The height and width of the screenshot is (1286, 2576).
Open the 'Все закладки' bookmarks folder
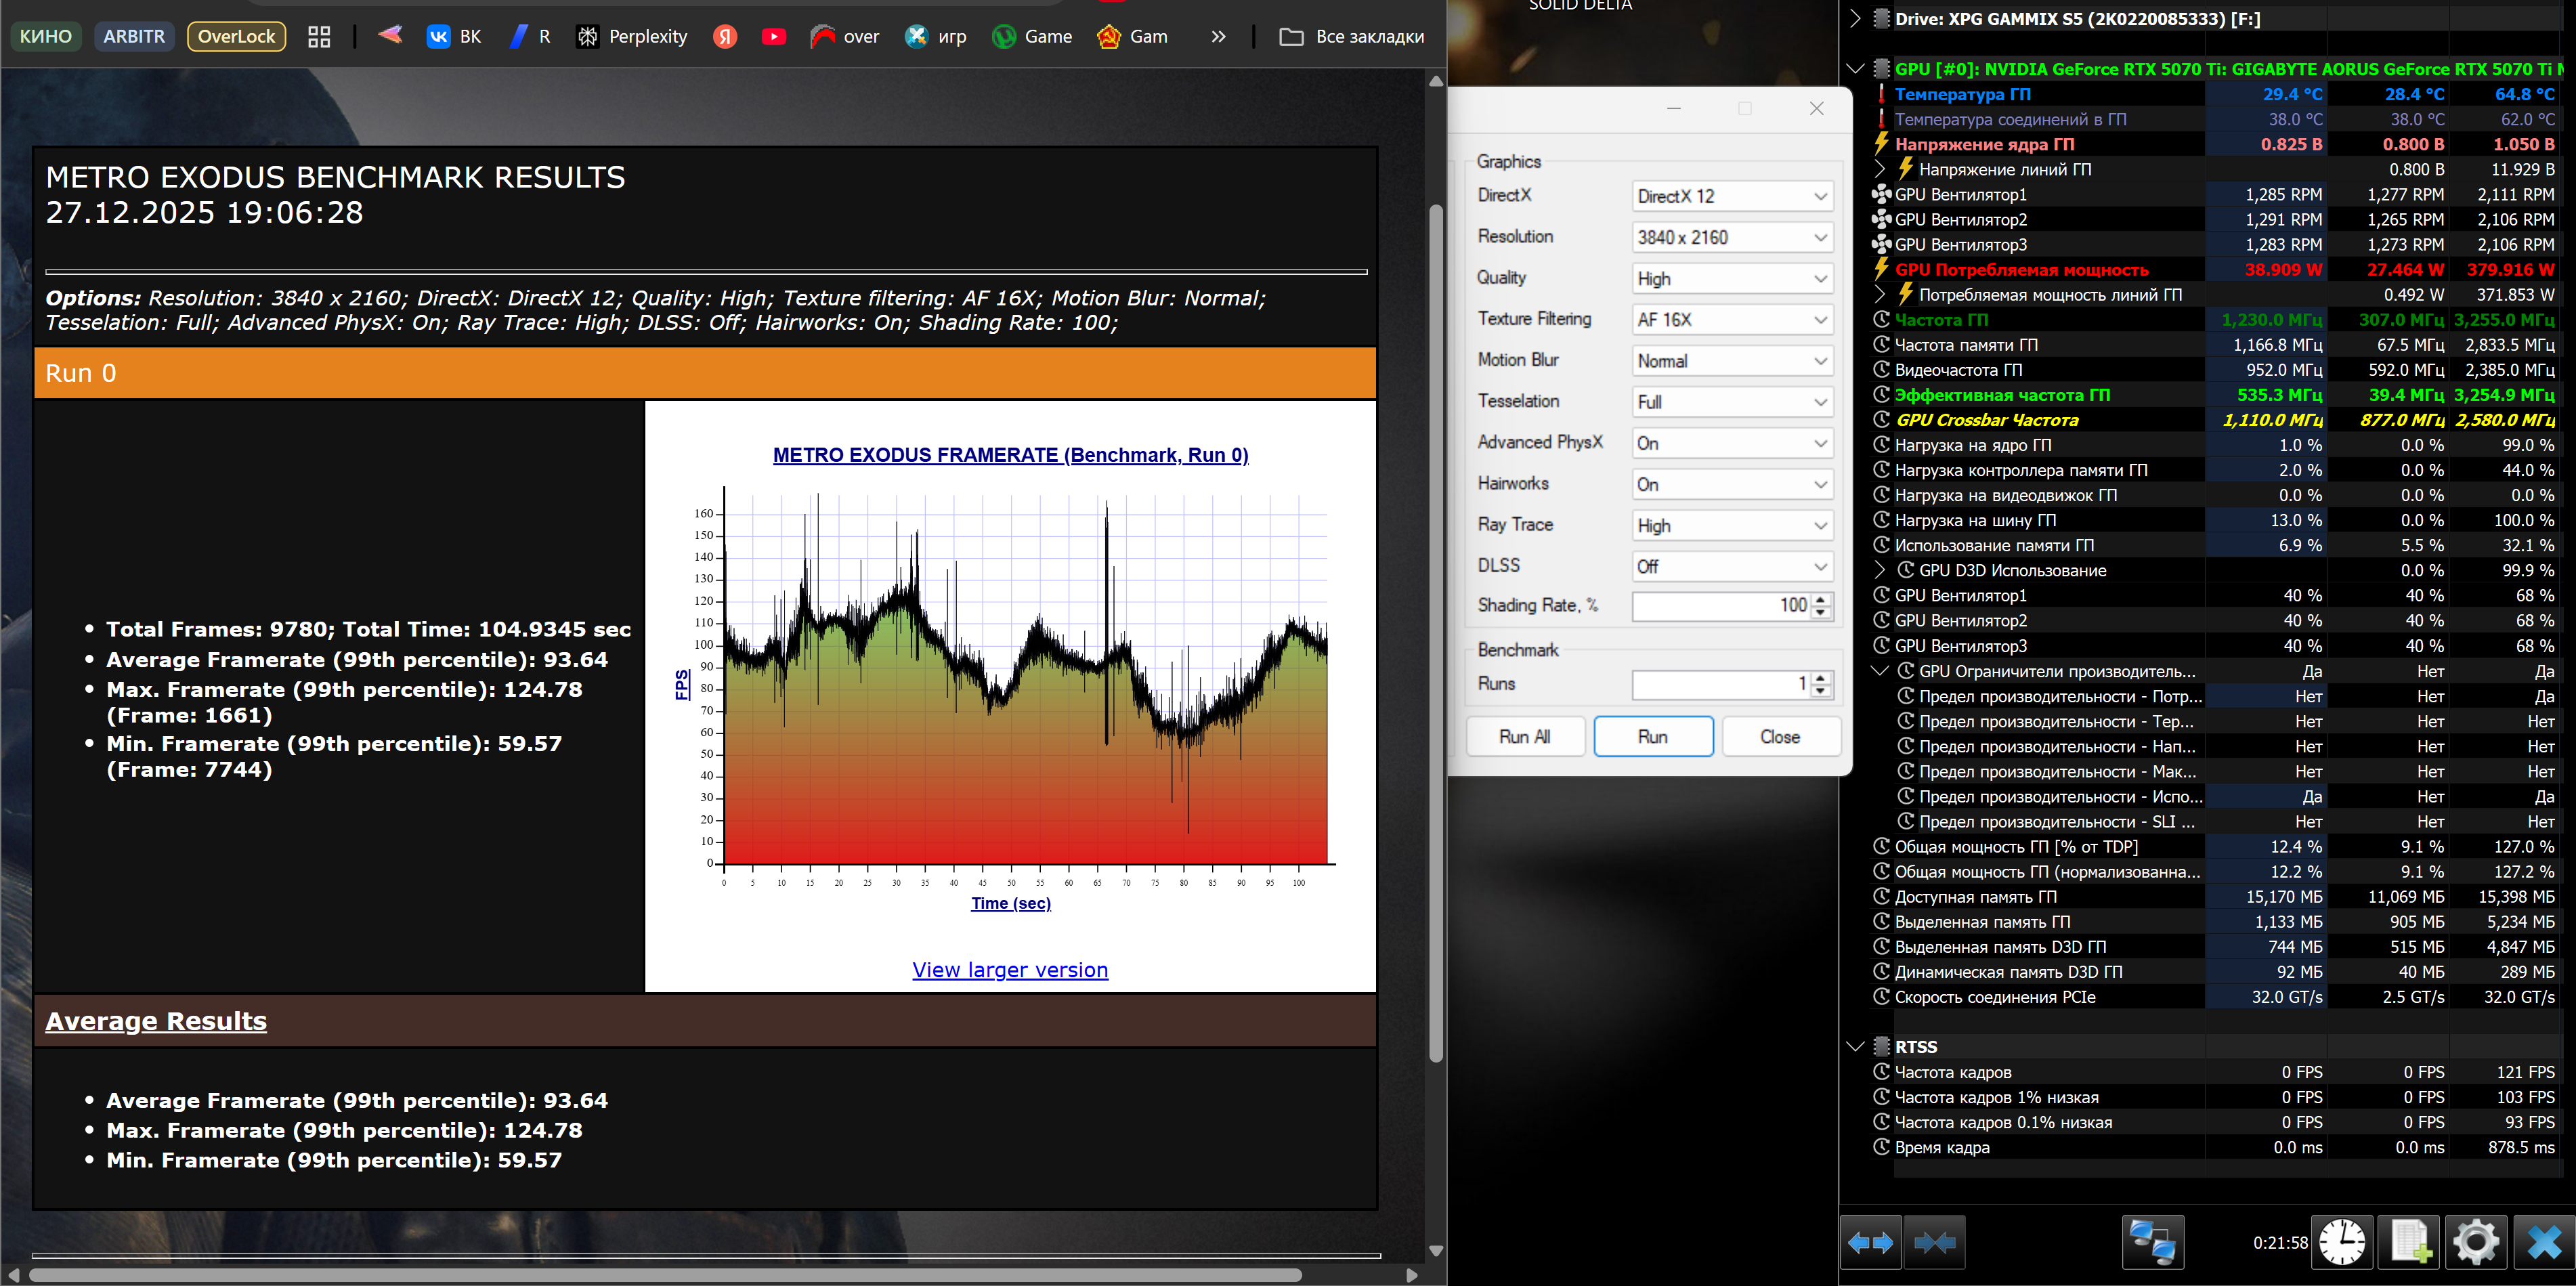click(1352, 37)
